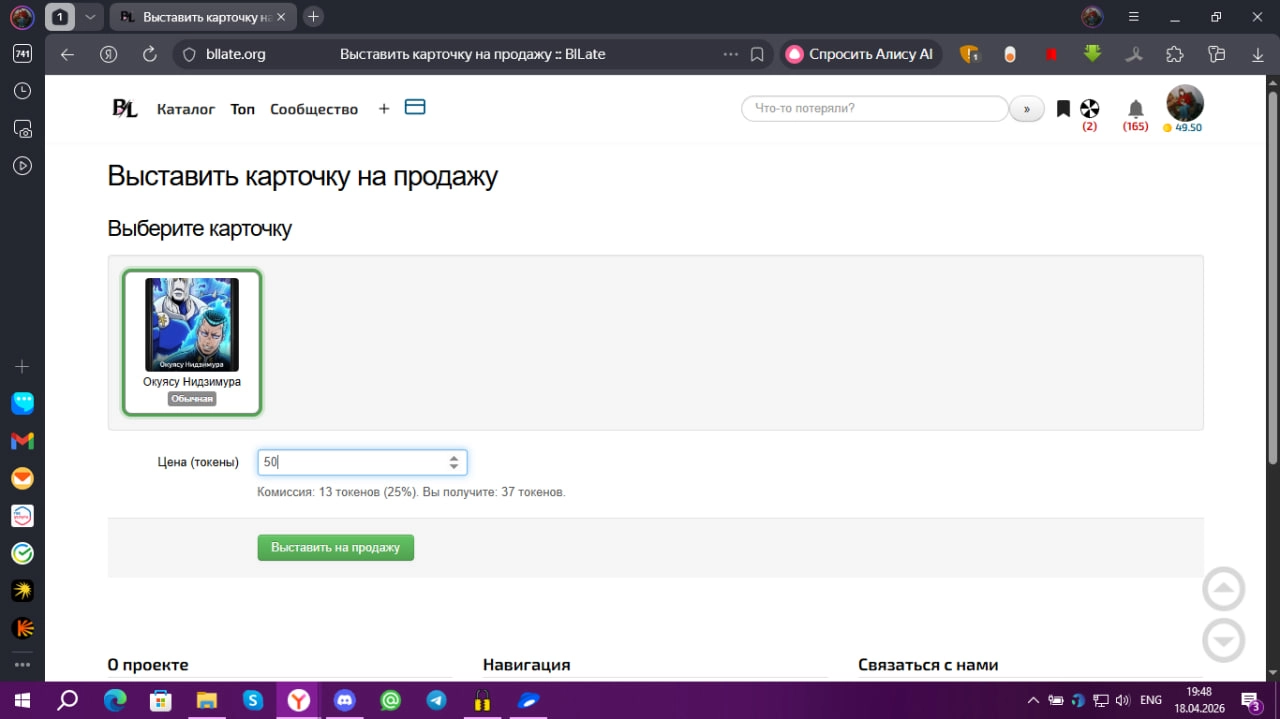
Task: Open sidebar history clock icon
Action: point(22,91)
